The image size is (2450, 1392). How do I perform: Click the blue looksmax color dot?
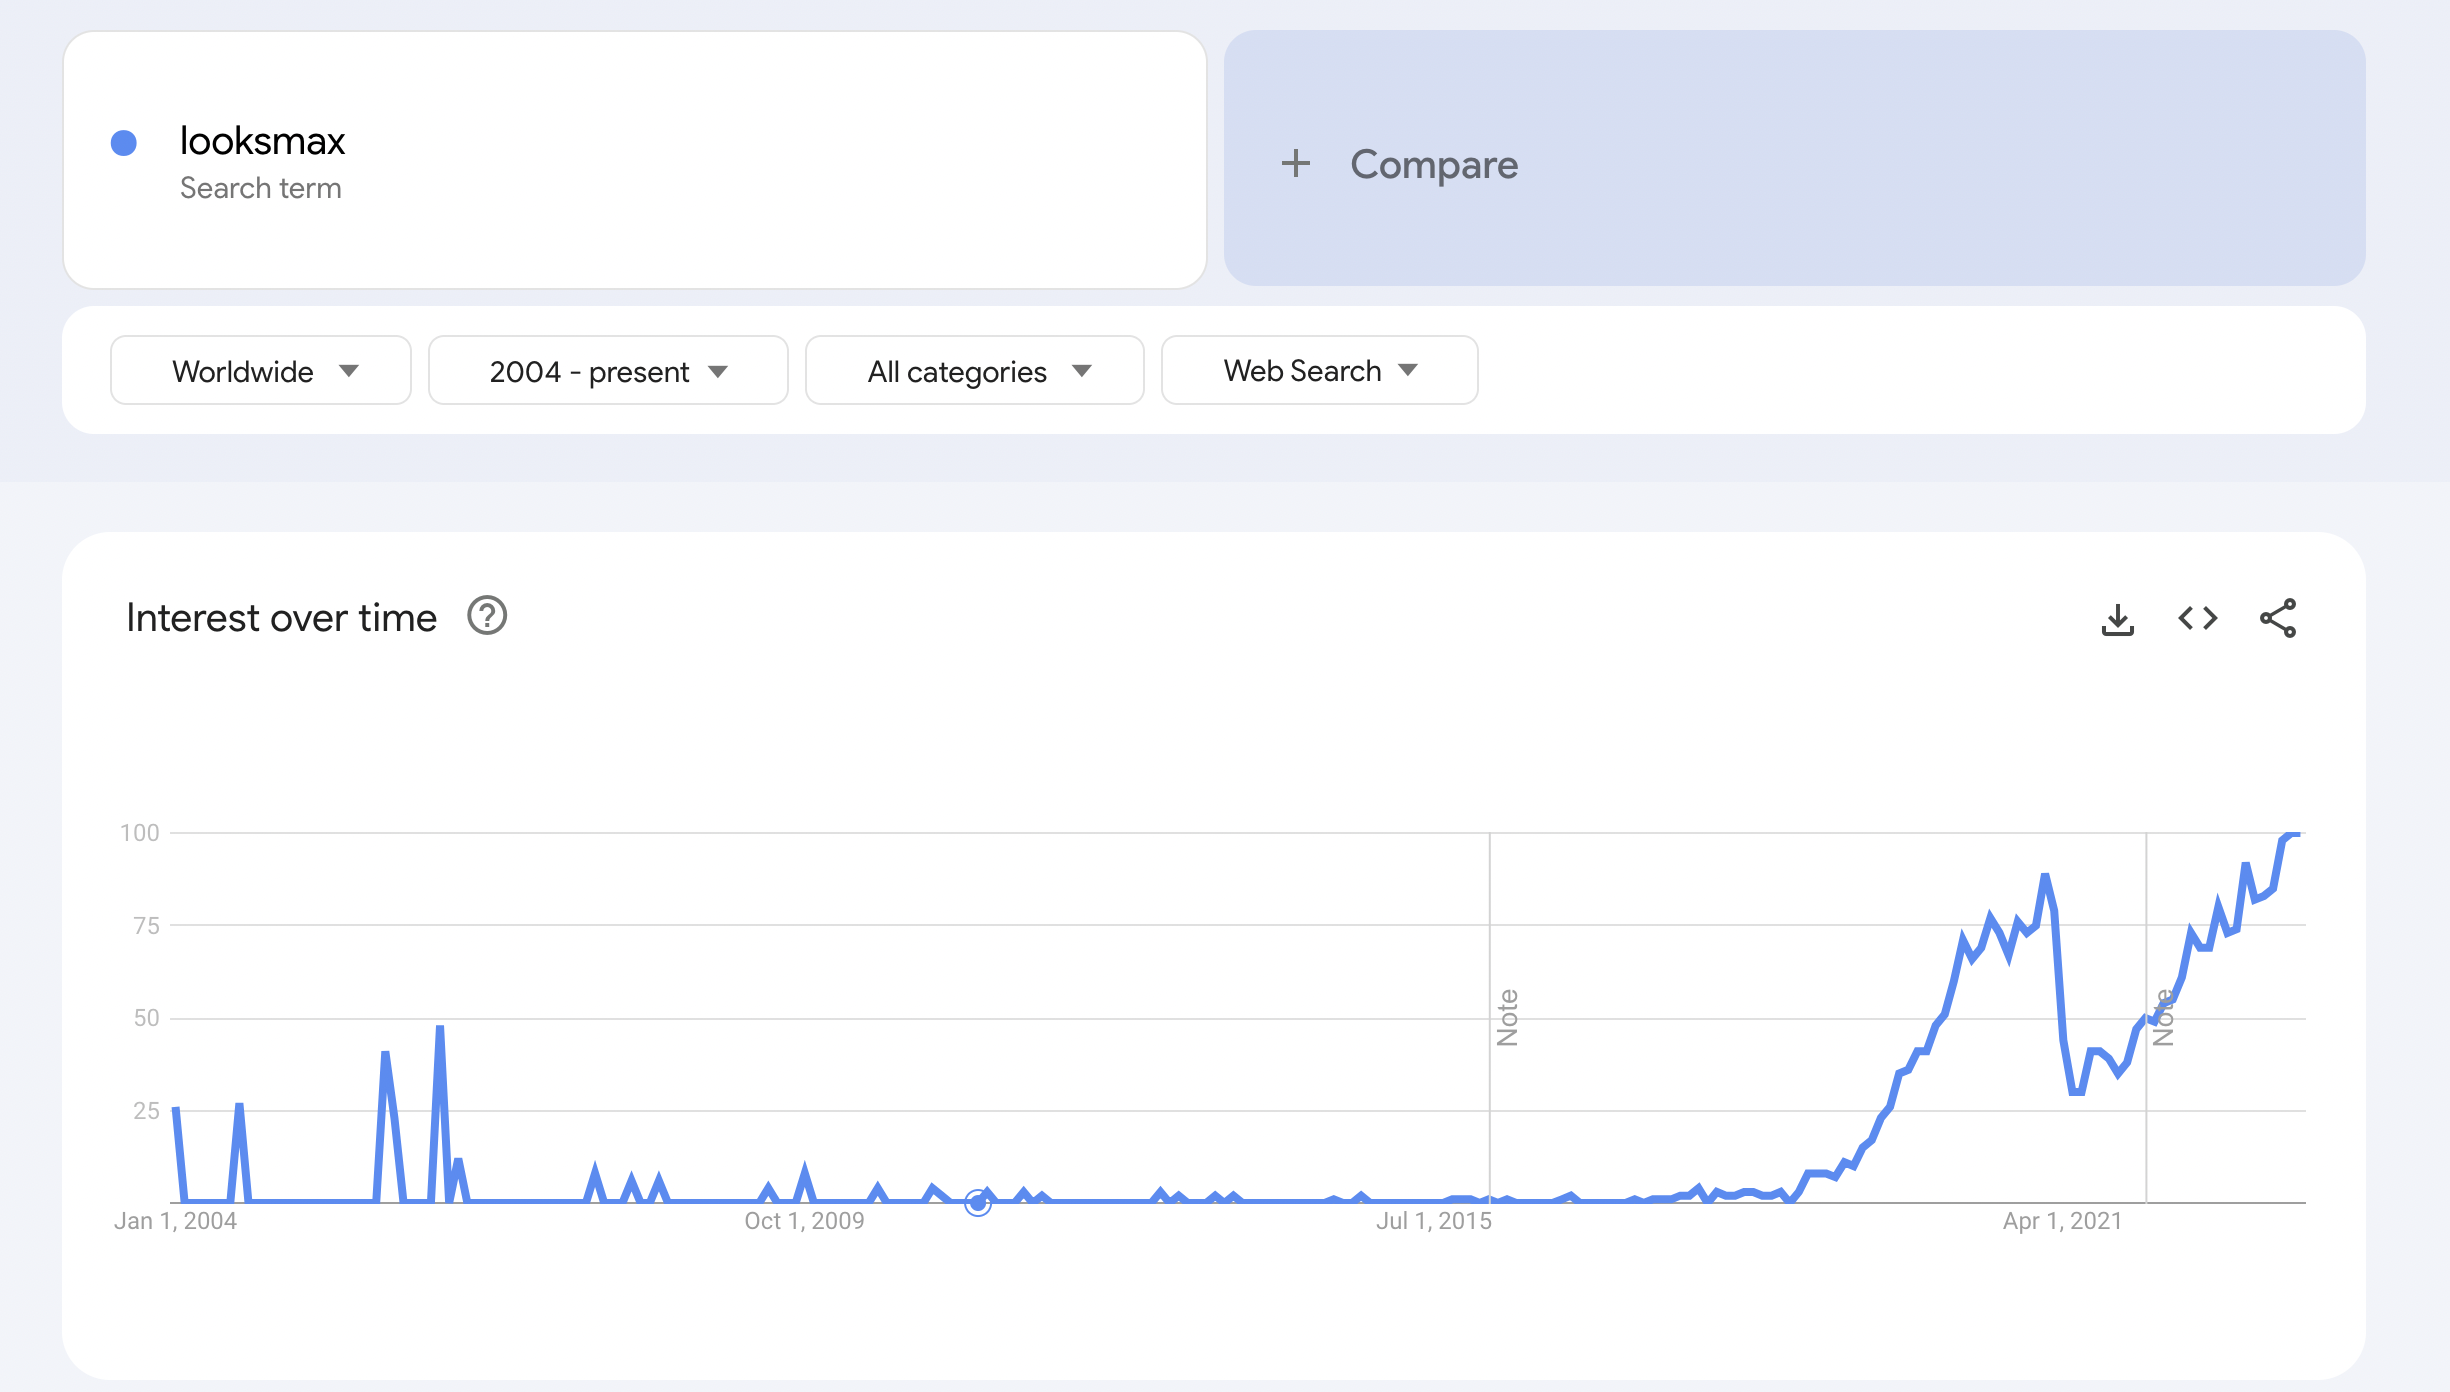(x=124, y=143)
